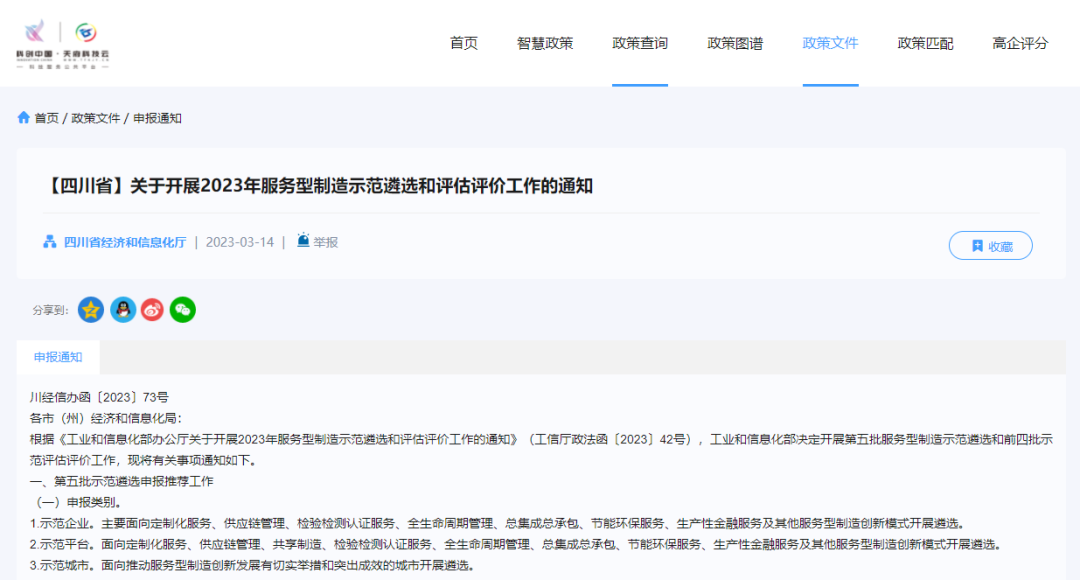The height and width of the screenshot is (580, 1080).
Task: Share the article to Weibo
Action: (152, 310)
